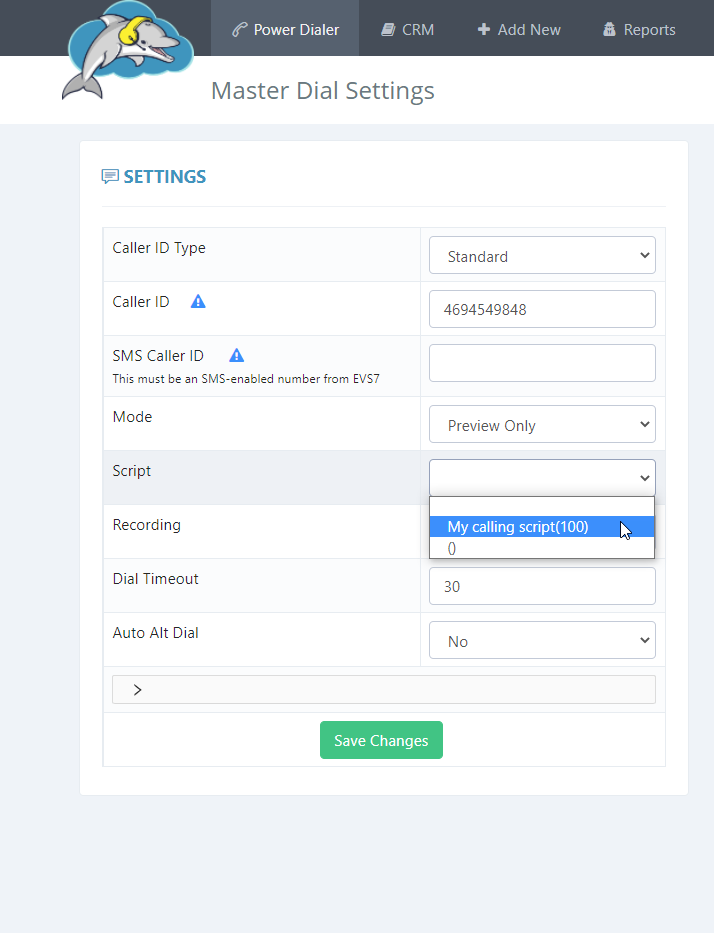Open the Auto Alt Dial dropdown
Screen dimensions: 714x933
tap(542, 640)
